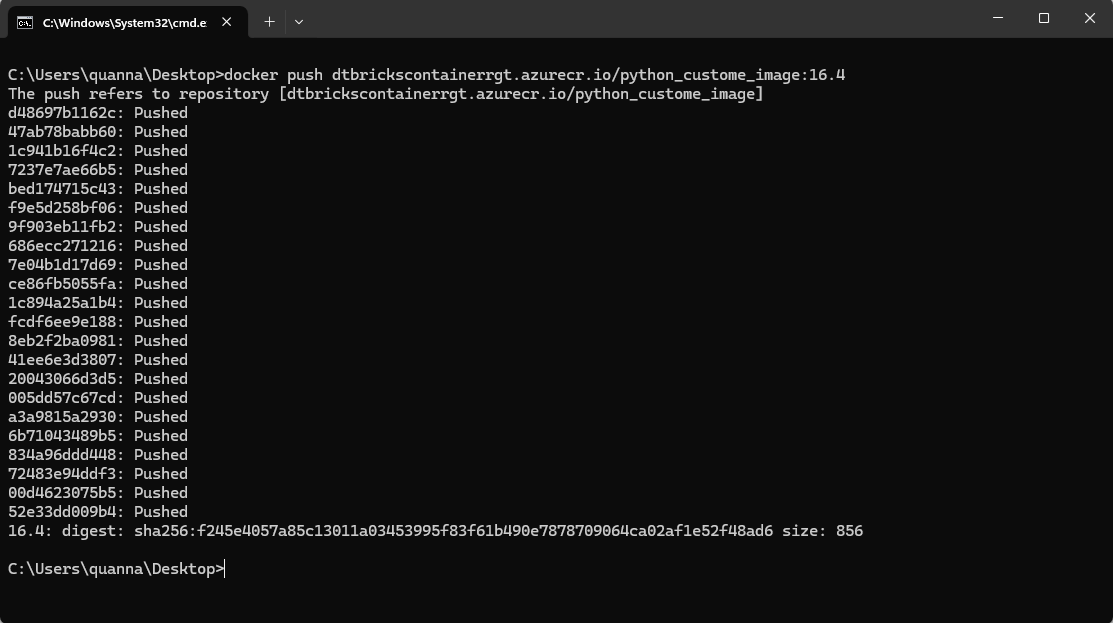1113x623 pixels.
Task: Open a new tab with the plus button
Action: 269,21
